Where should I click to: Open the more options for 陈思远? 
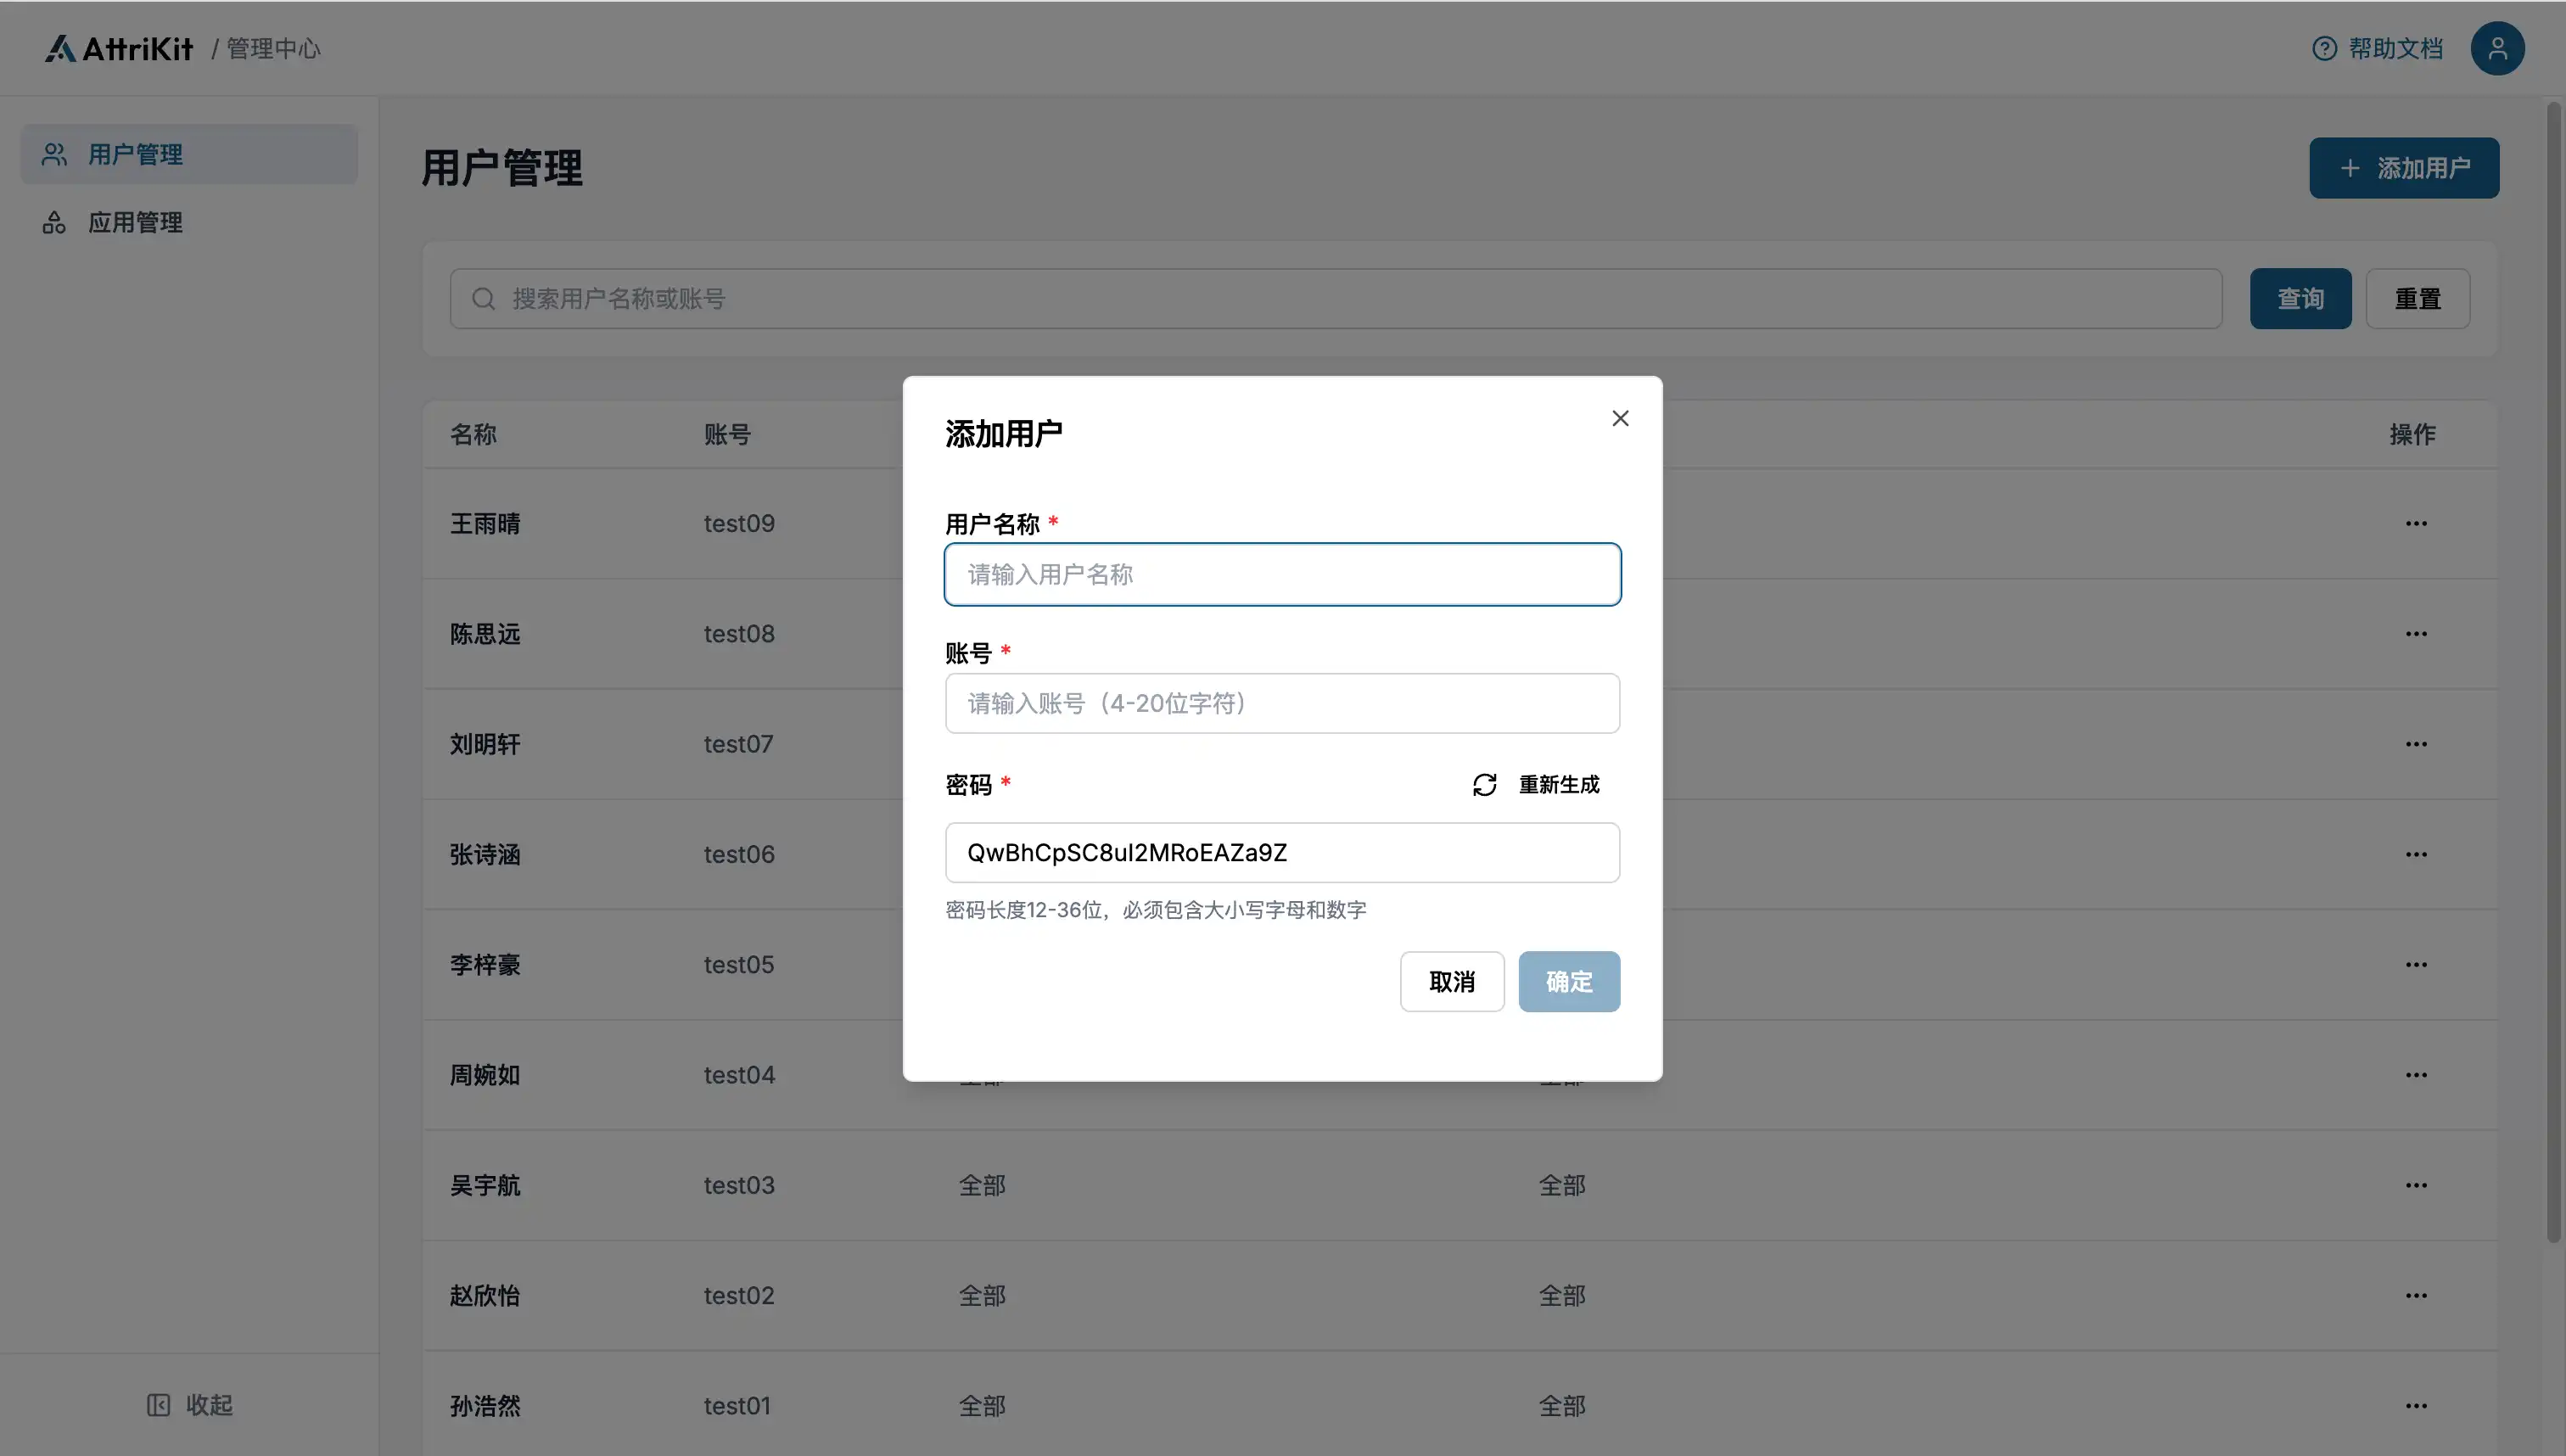pyautogui.click(x=2416, y=634)
